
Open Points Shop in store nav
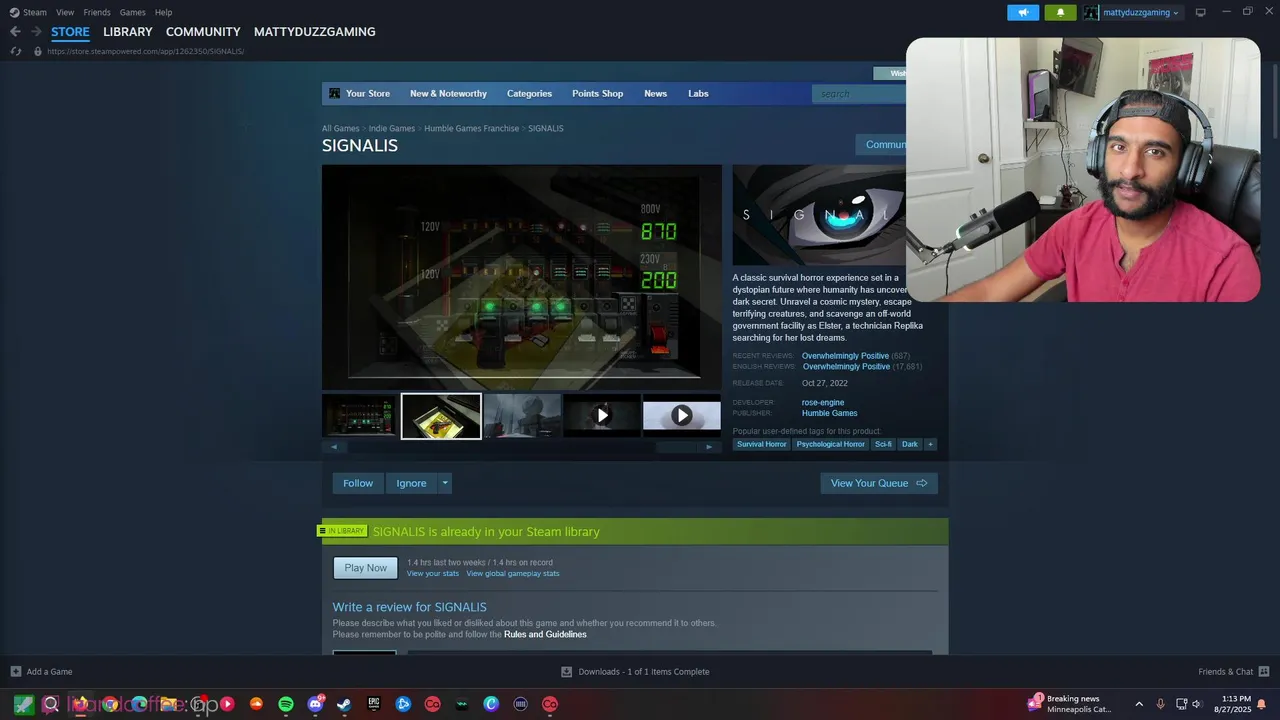597,94
